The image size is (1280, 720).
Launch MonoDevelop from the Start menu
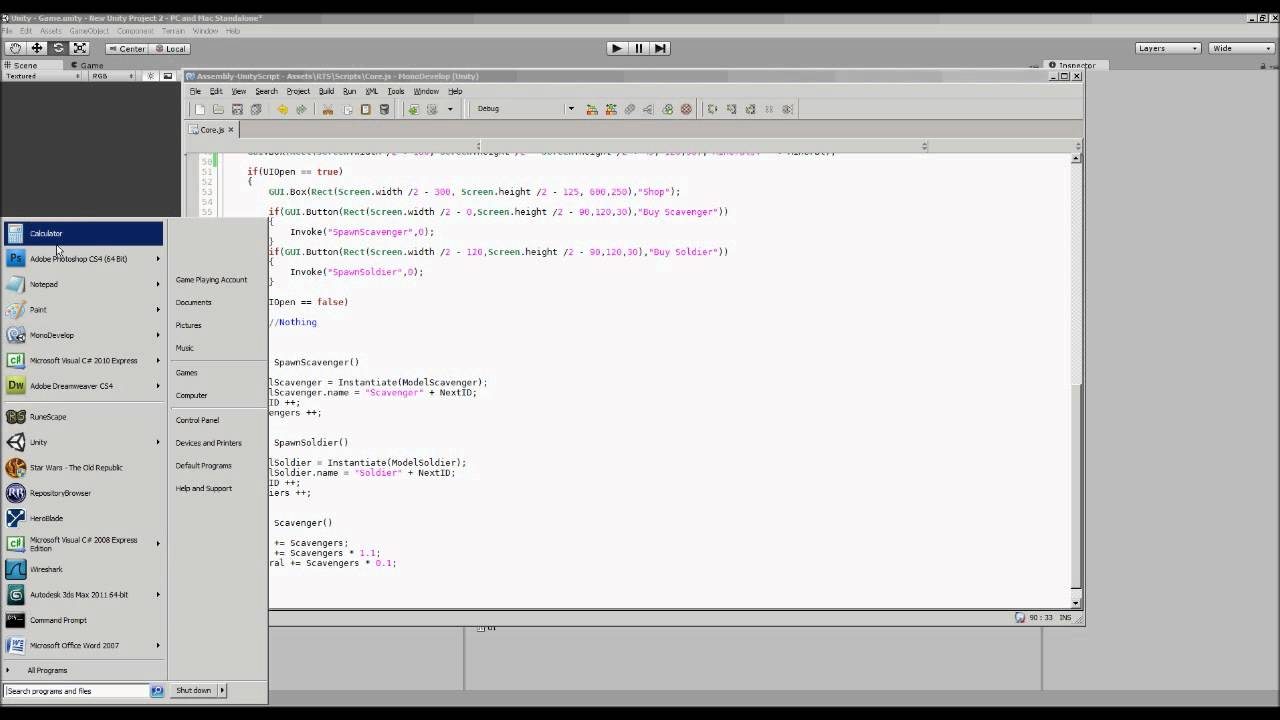tap(78, 335)
